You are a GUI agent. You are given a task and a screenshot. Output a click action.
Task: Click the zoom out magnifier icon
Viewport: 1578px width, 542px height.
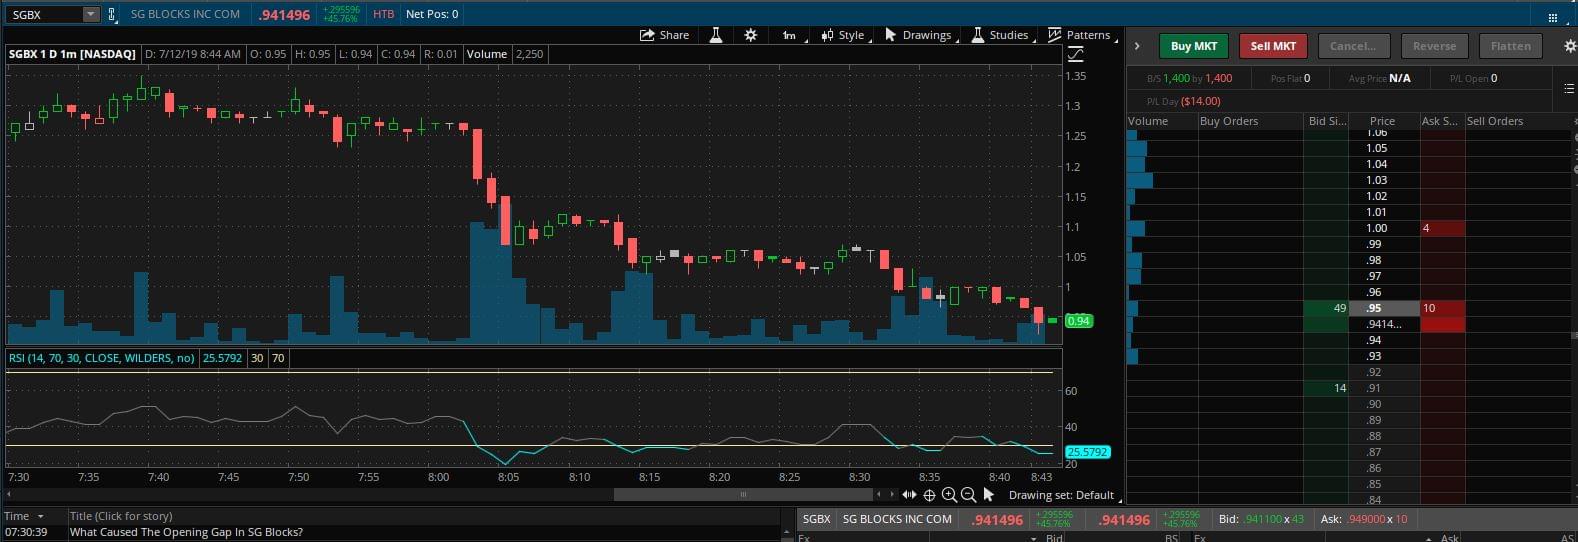tap(968, 494)
